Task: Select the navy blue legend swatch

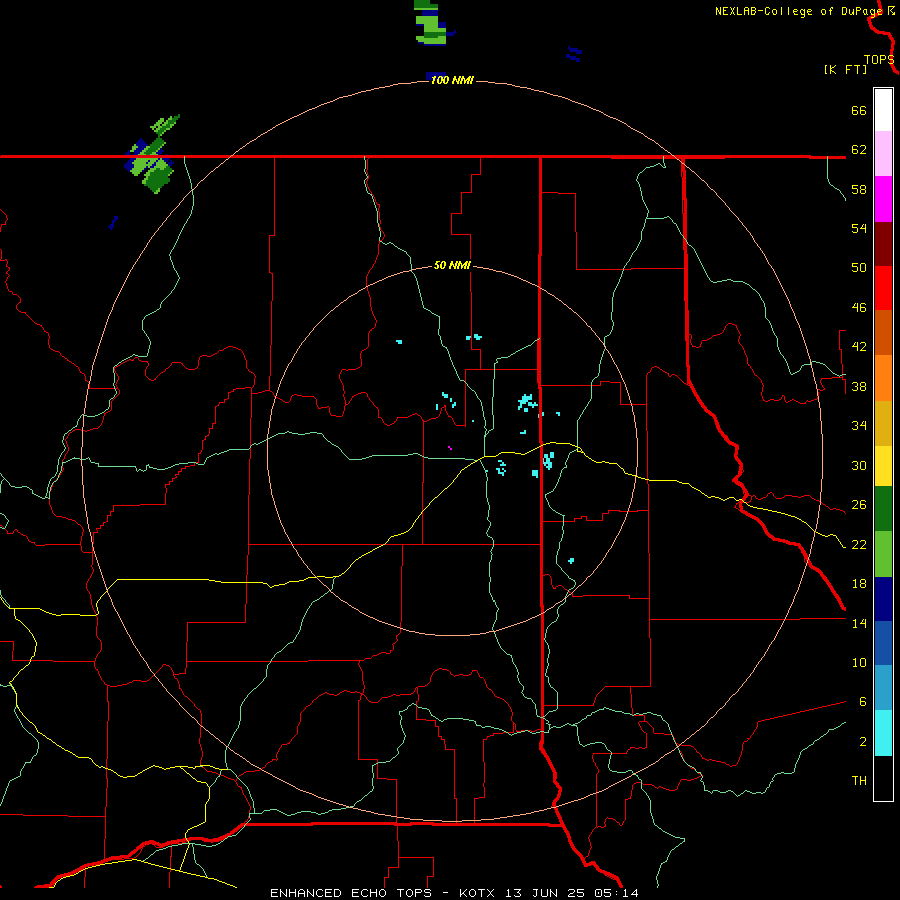Action: 883,599
